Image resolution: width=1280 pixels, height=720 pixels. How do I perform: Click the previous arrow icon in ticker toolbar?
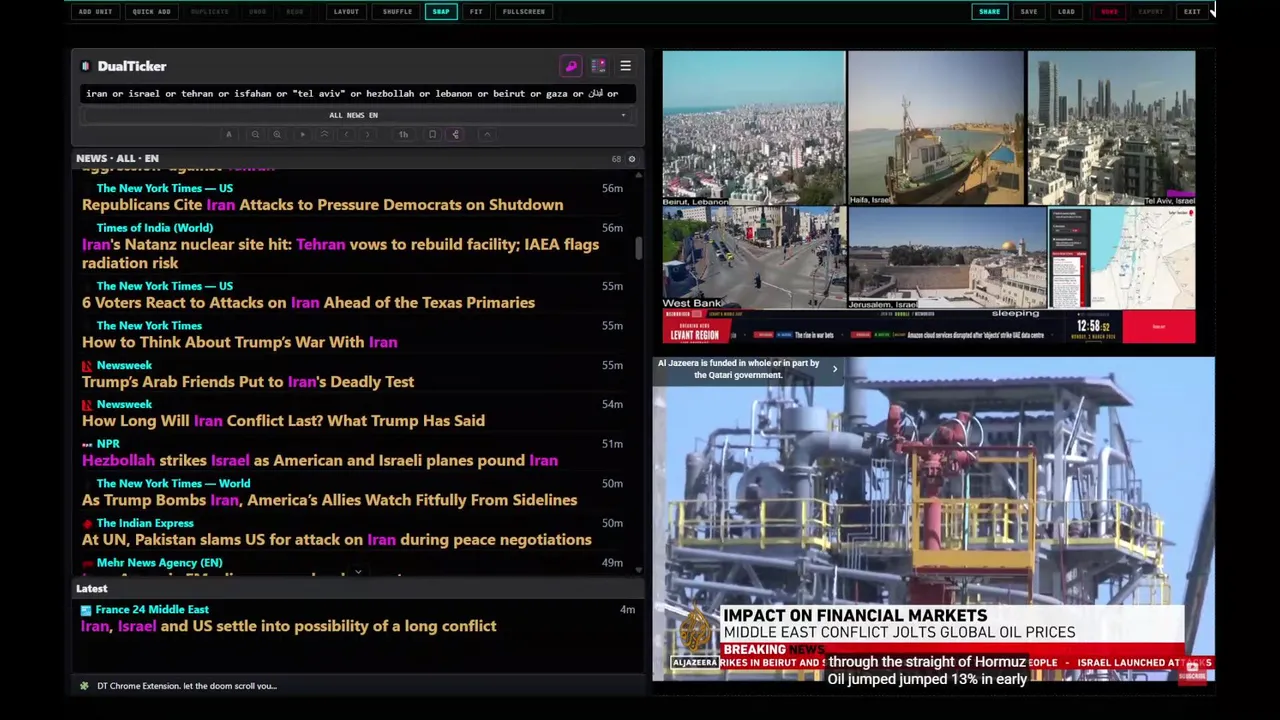tap(346, 134)
